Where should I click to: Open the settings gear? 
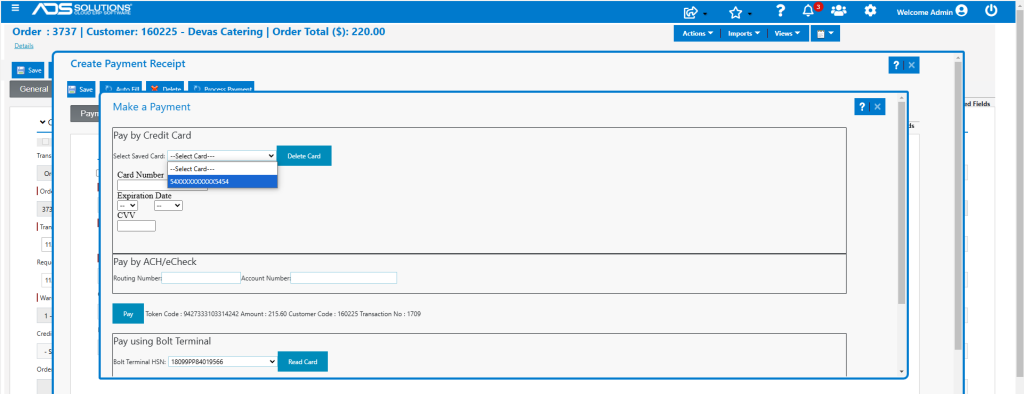click(870, 11)
